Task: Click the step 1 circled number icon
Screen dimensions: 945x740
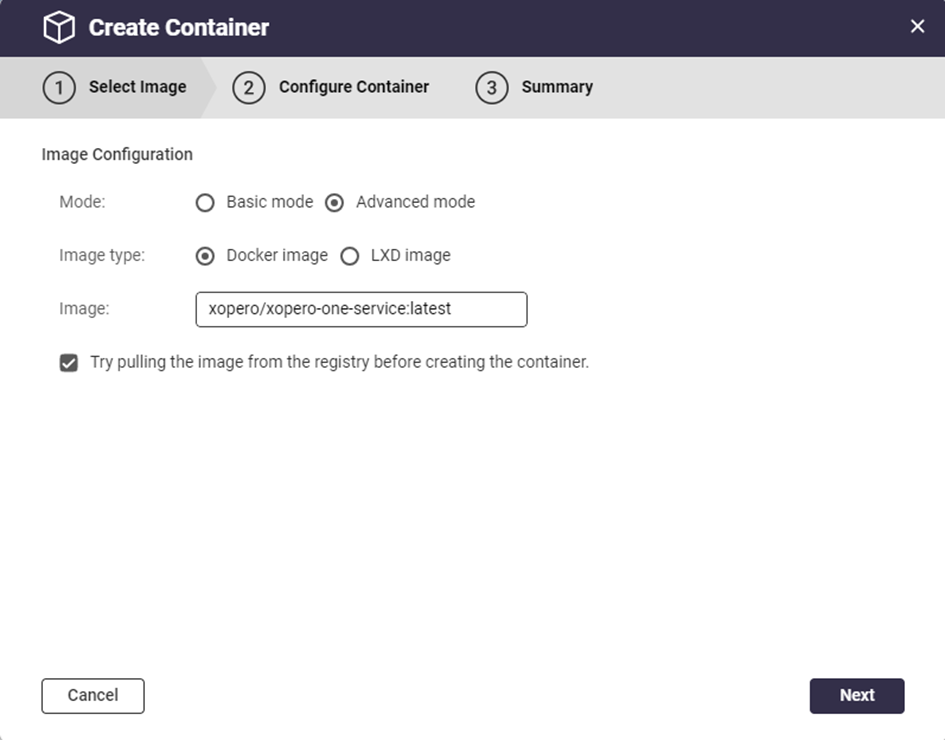Action: 59,87
